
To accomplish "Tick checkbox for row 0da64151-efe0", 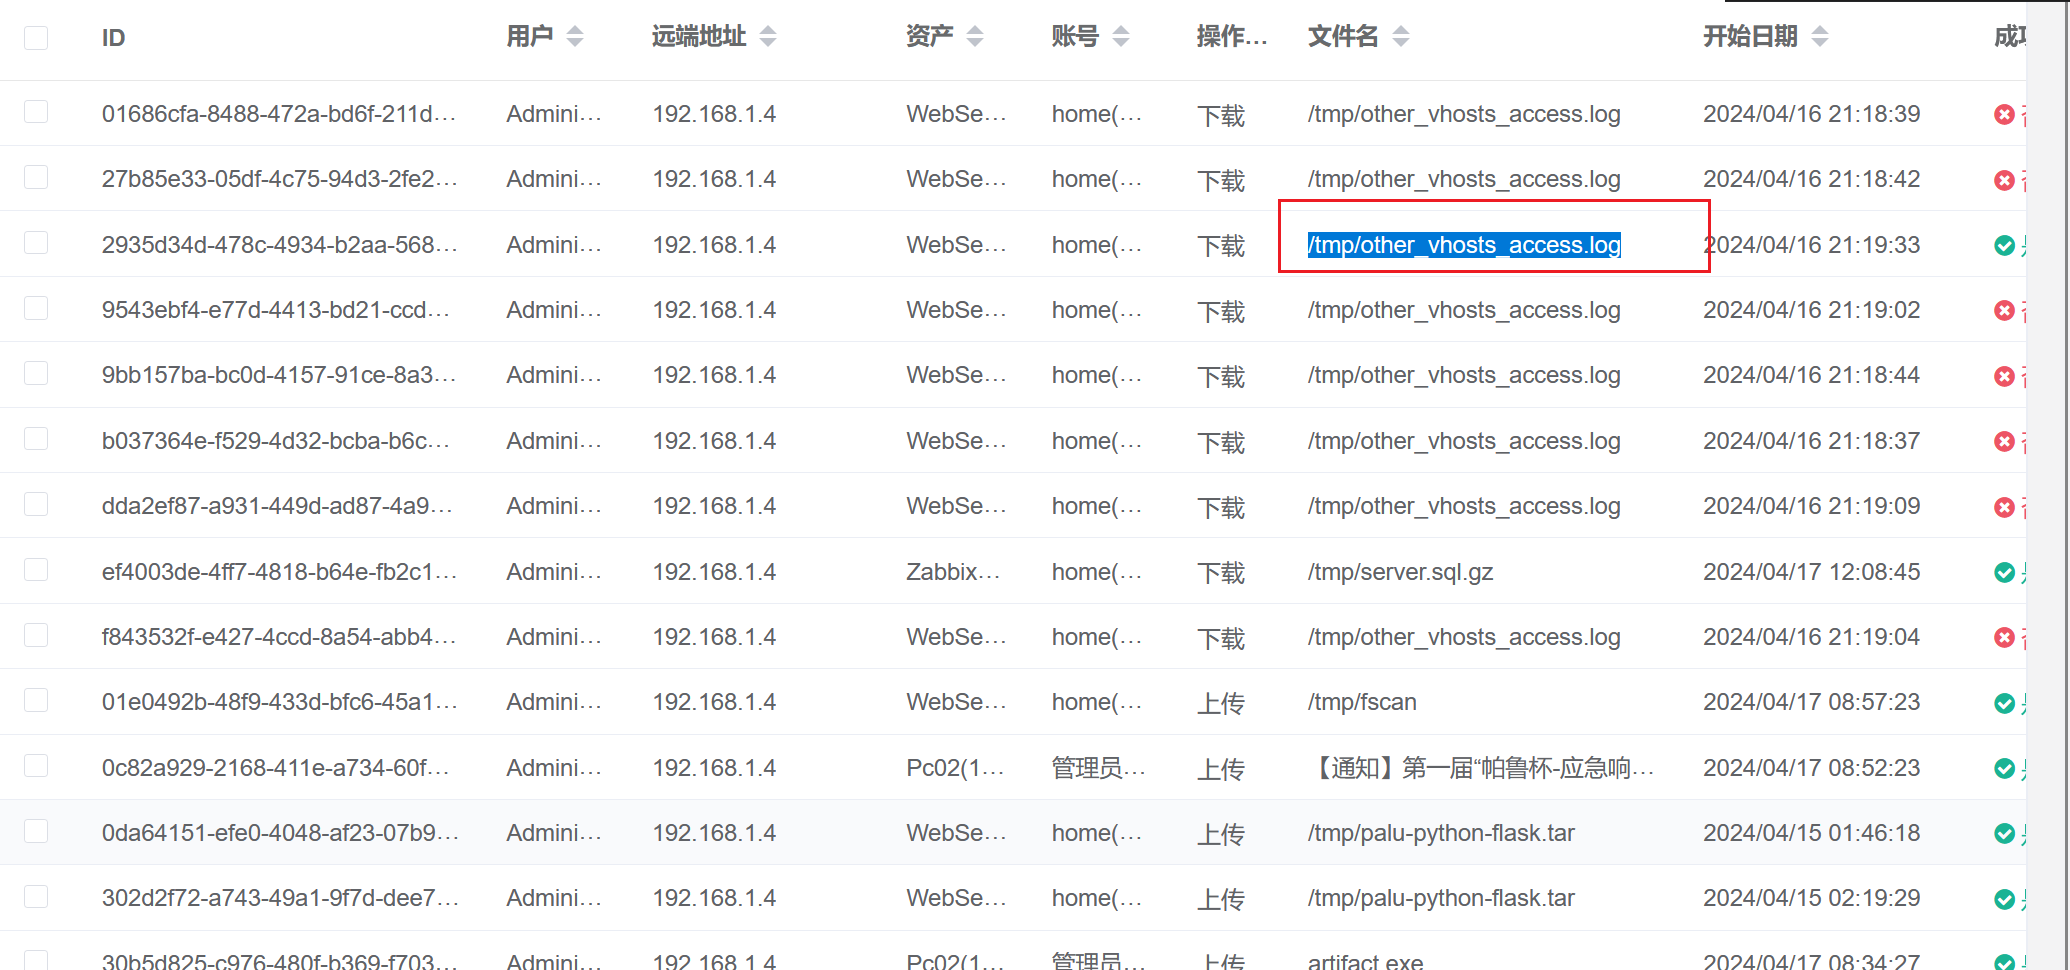I will (x=36, y=831).
